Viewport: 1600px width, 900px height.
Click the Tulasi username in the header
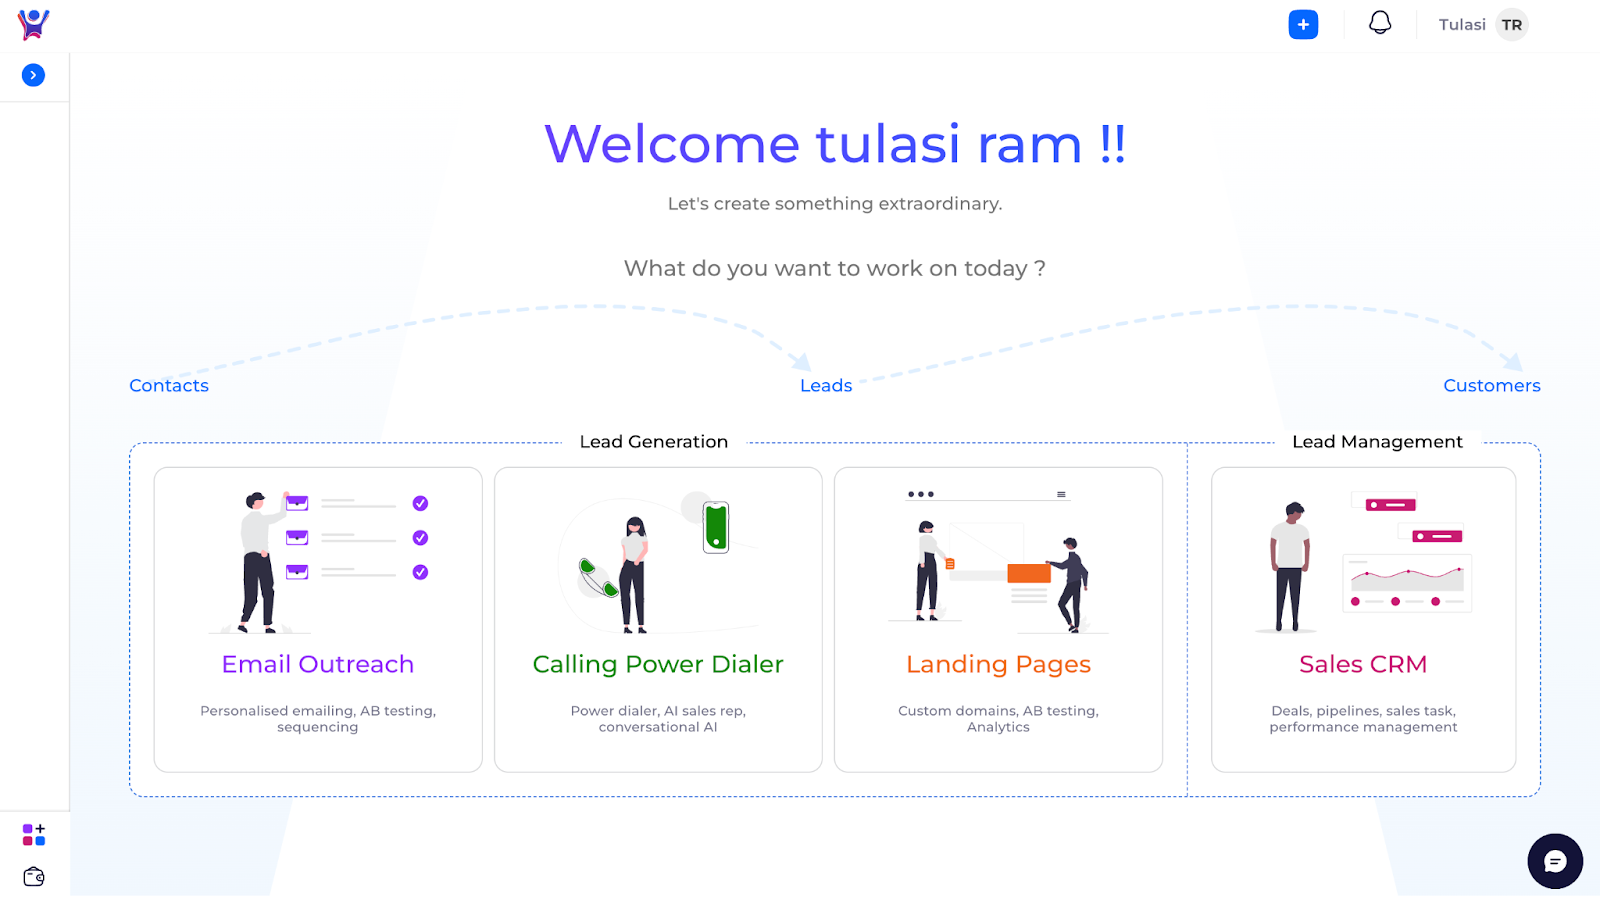(x=1462, y=25)
